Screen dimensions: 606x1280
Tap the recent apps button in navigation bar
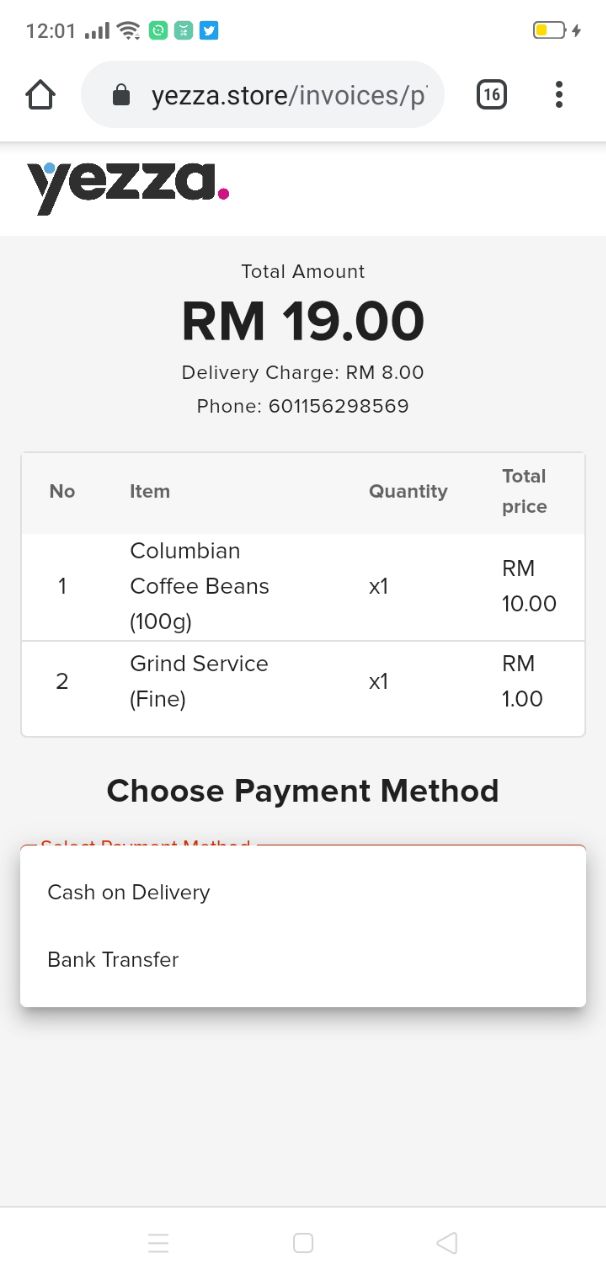pyautogui.click(x=159, y=1243)
